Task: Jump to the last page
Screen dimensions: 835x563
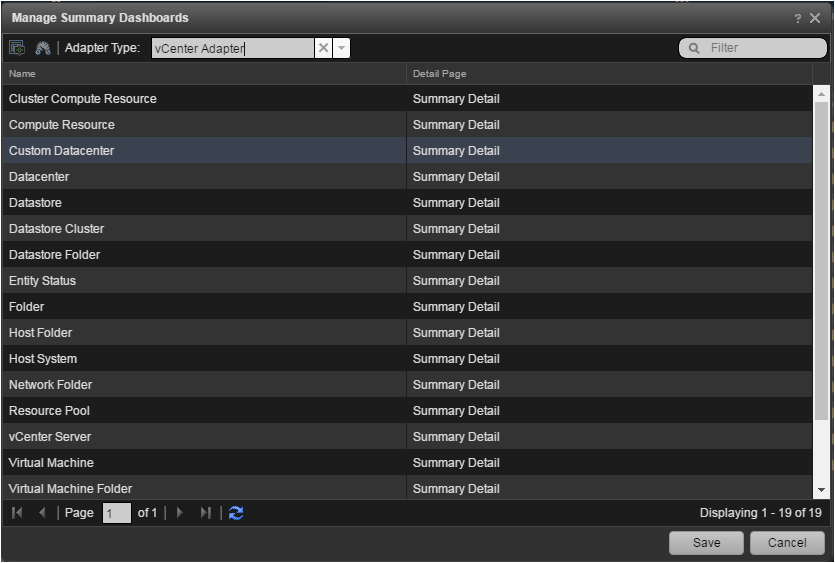Action: (205, 513)
